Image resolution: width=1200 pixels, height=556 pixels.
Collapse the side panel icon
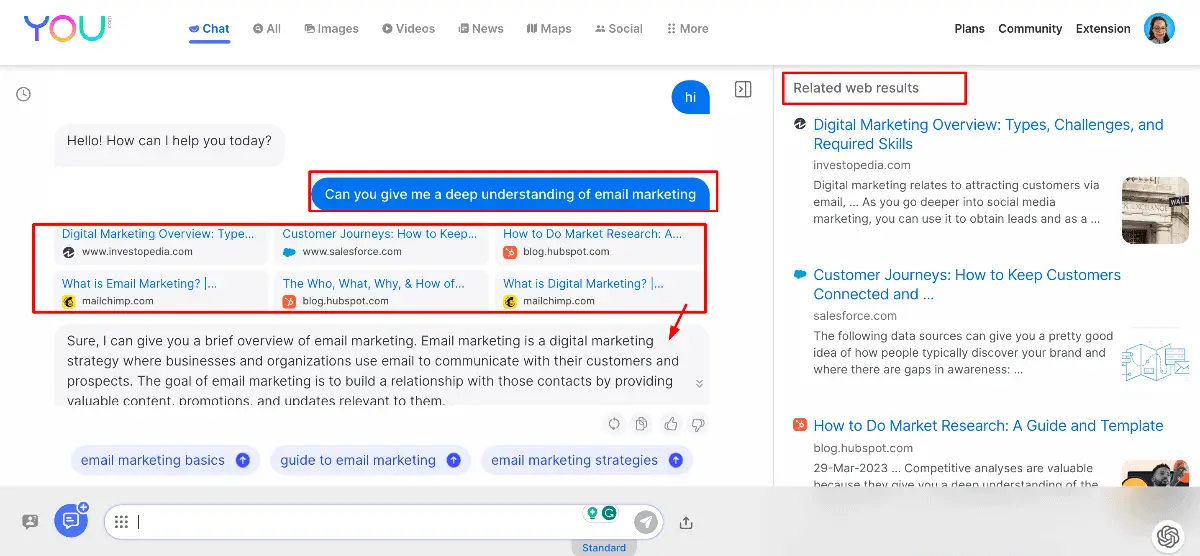pyautogui.click(x=743, y=89)
